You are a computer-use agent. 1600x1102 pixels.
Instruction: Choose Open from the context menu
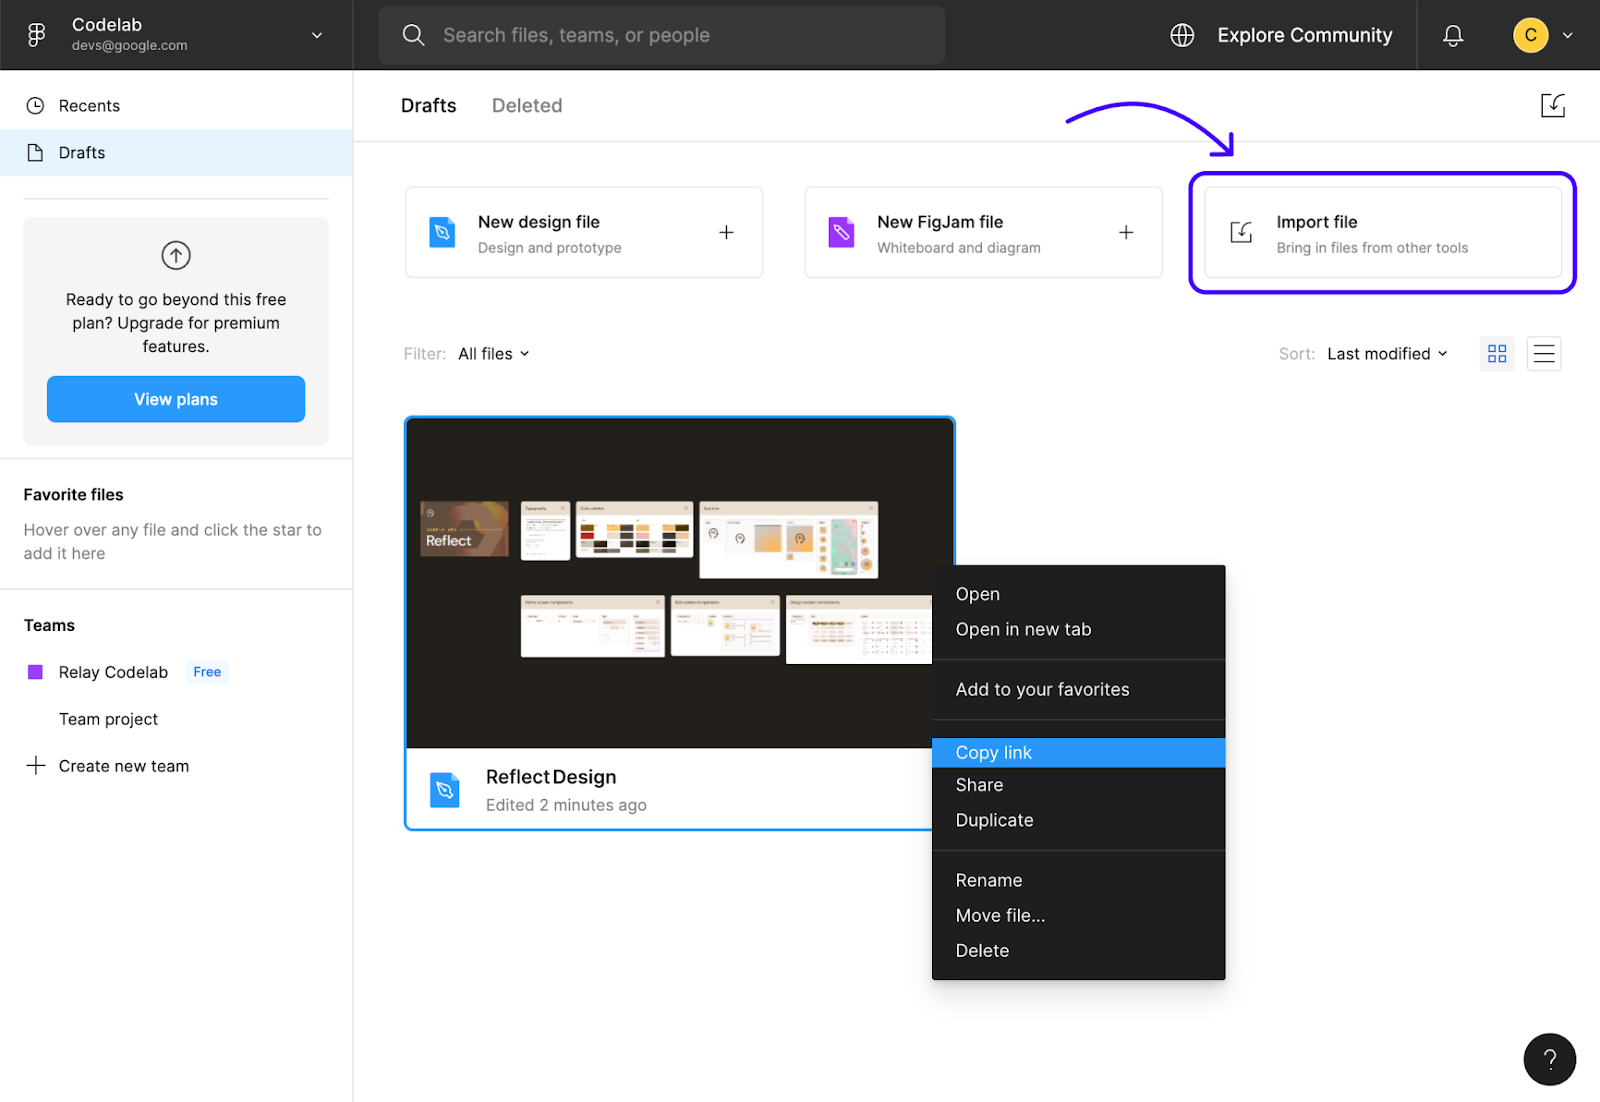tap(1078, 594)
